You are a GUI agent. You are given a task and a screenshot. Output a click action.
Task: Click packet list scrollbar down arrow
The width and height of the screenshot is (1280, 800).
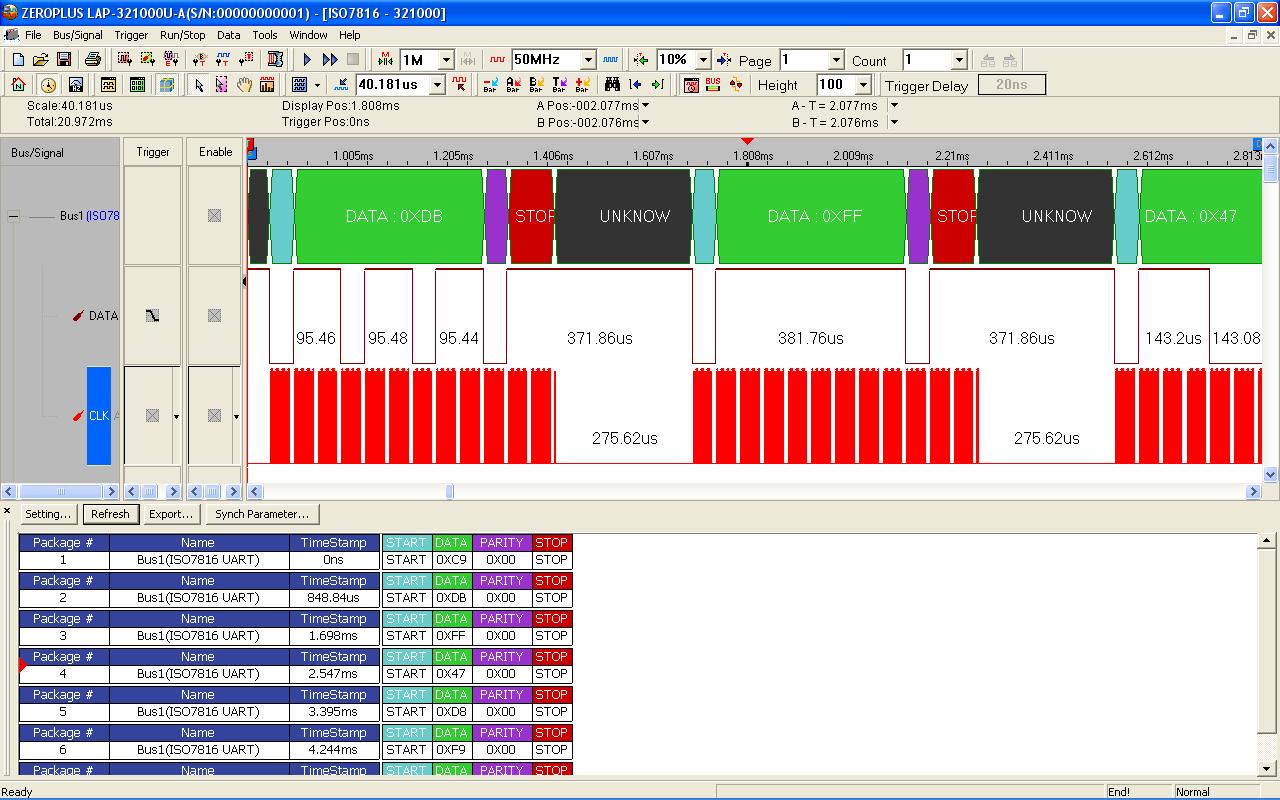coord(1267,768)
